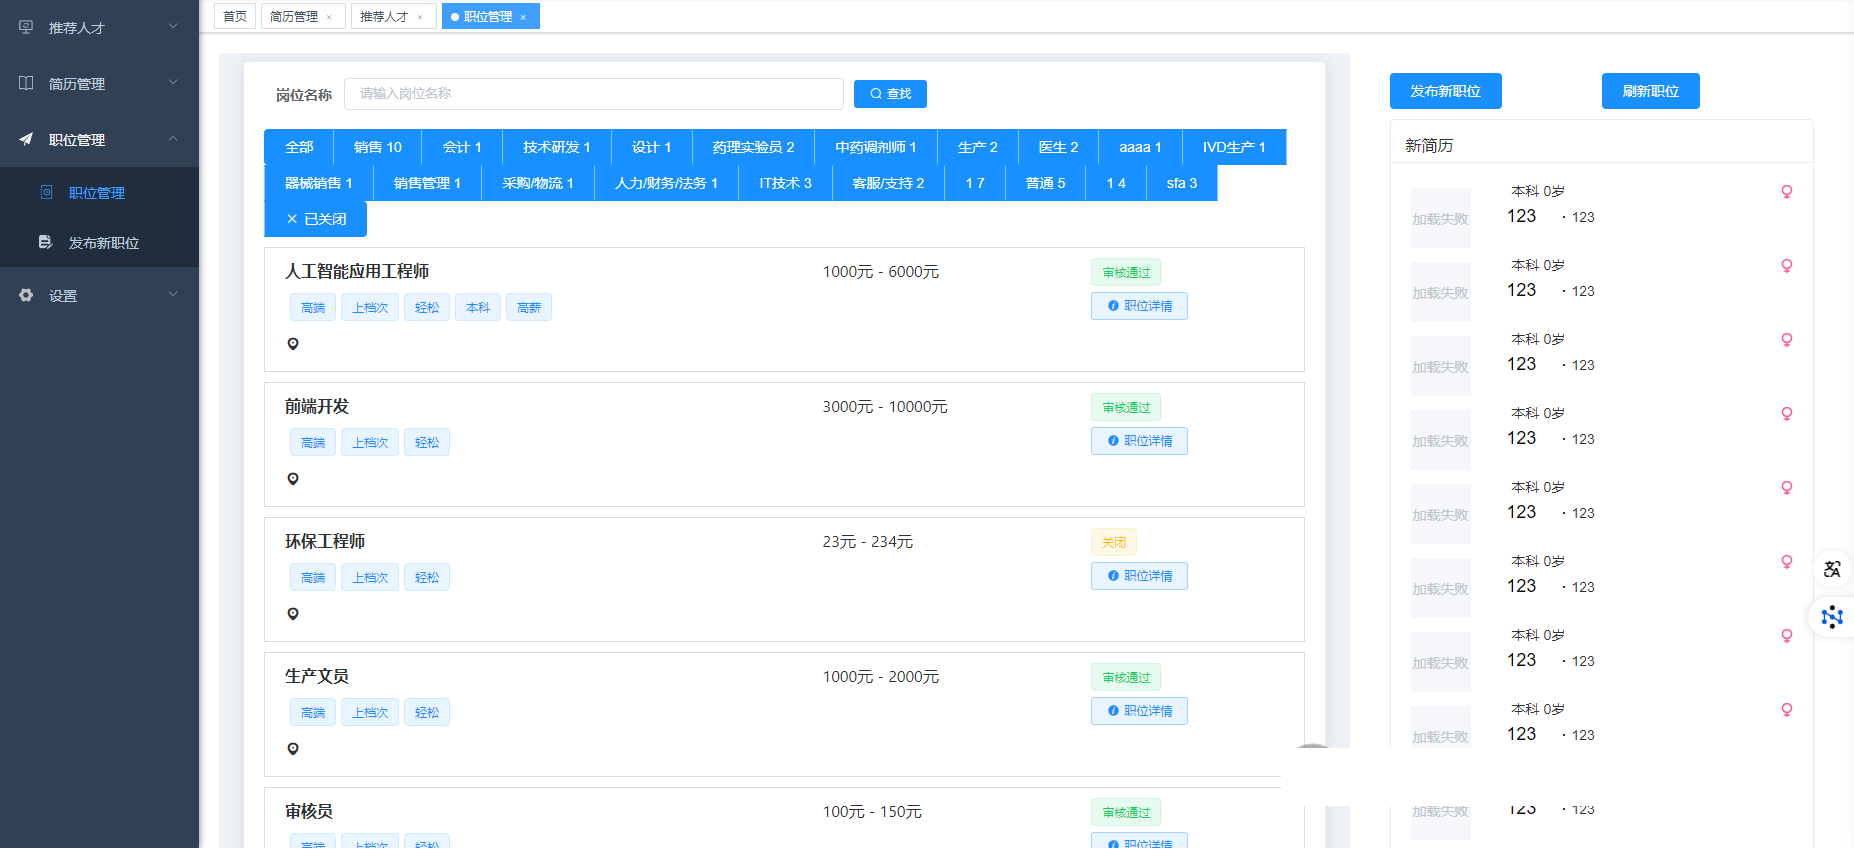The height and width of the screenshot is (849, 1854).
Task: Select the 已关闭 filter tab
Action: coord(316,219)
